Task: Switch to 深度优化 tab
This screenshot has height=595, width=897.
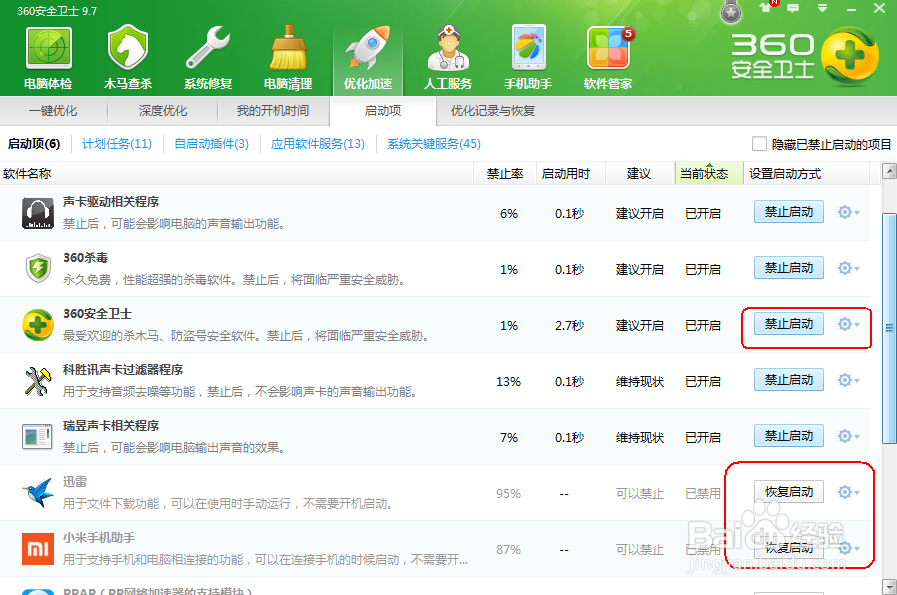Action: click(x=162, y=111)
